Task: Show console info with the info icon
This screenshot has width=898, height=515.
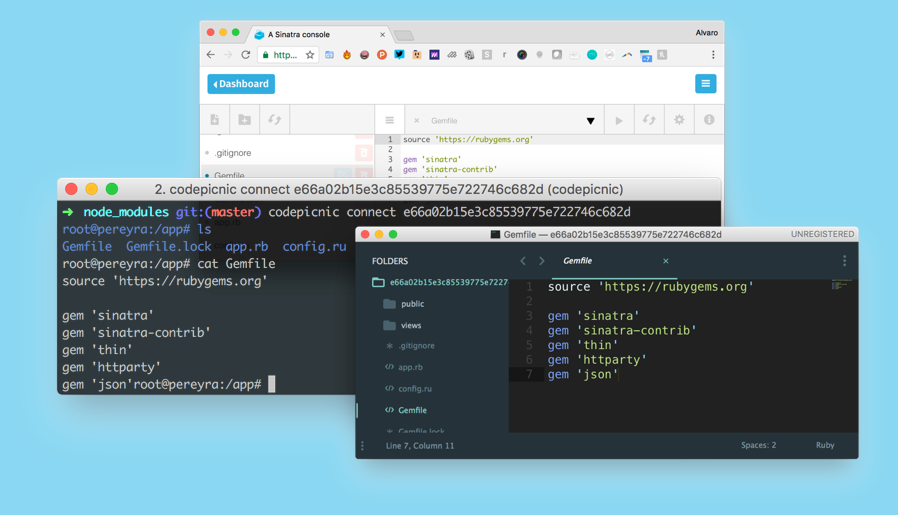Action: pos(709,120)
